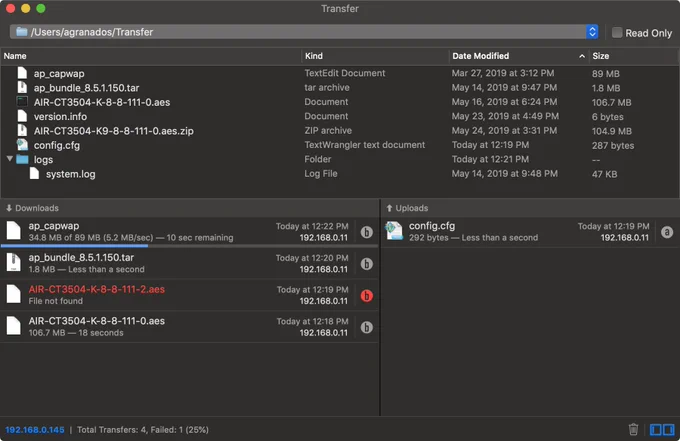
Task: Click the Downloads arrow icon
Action: tap(9, 208)
